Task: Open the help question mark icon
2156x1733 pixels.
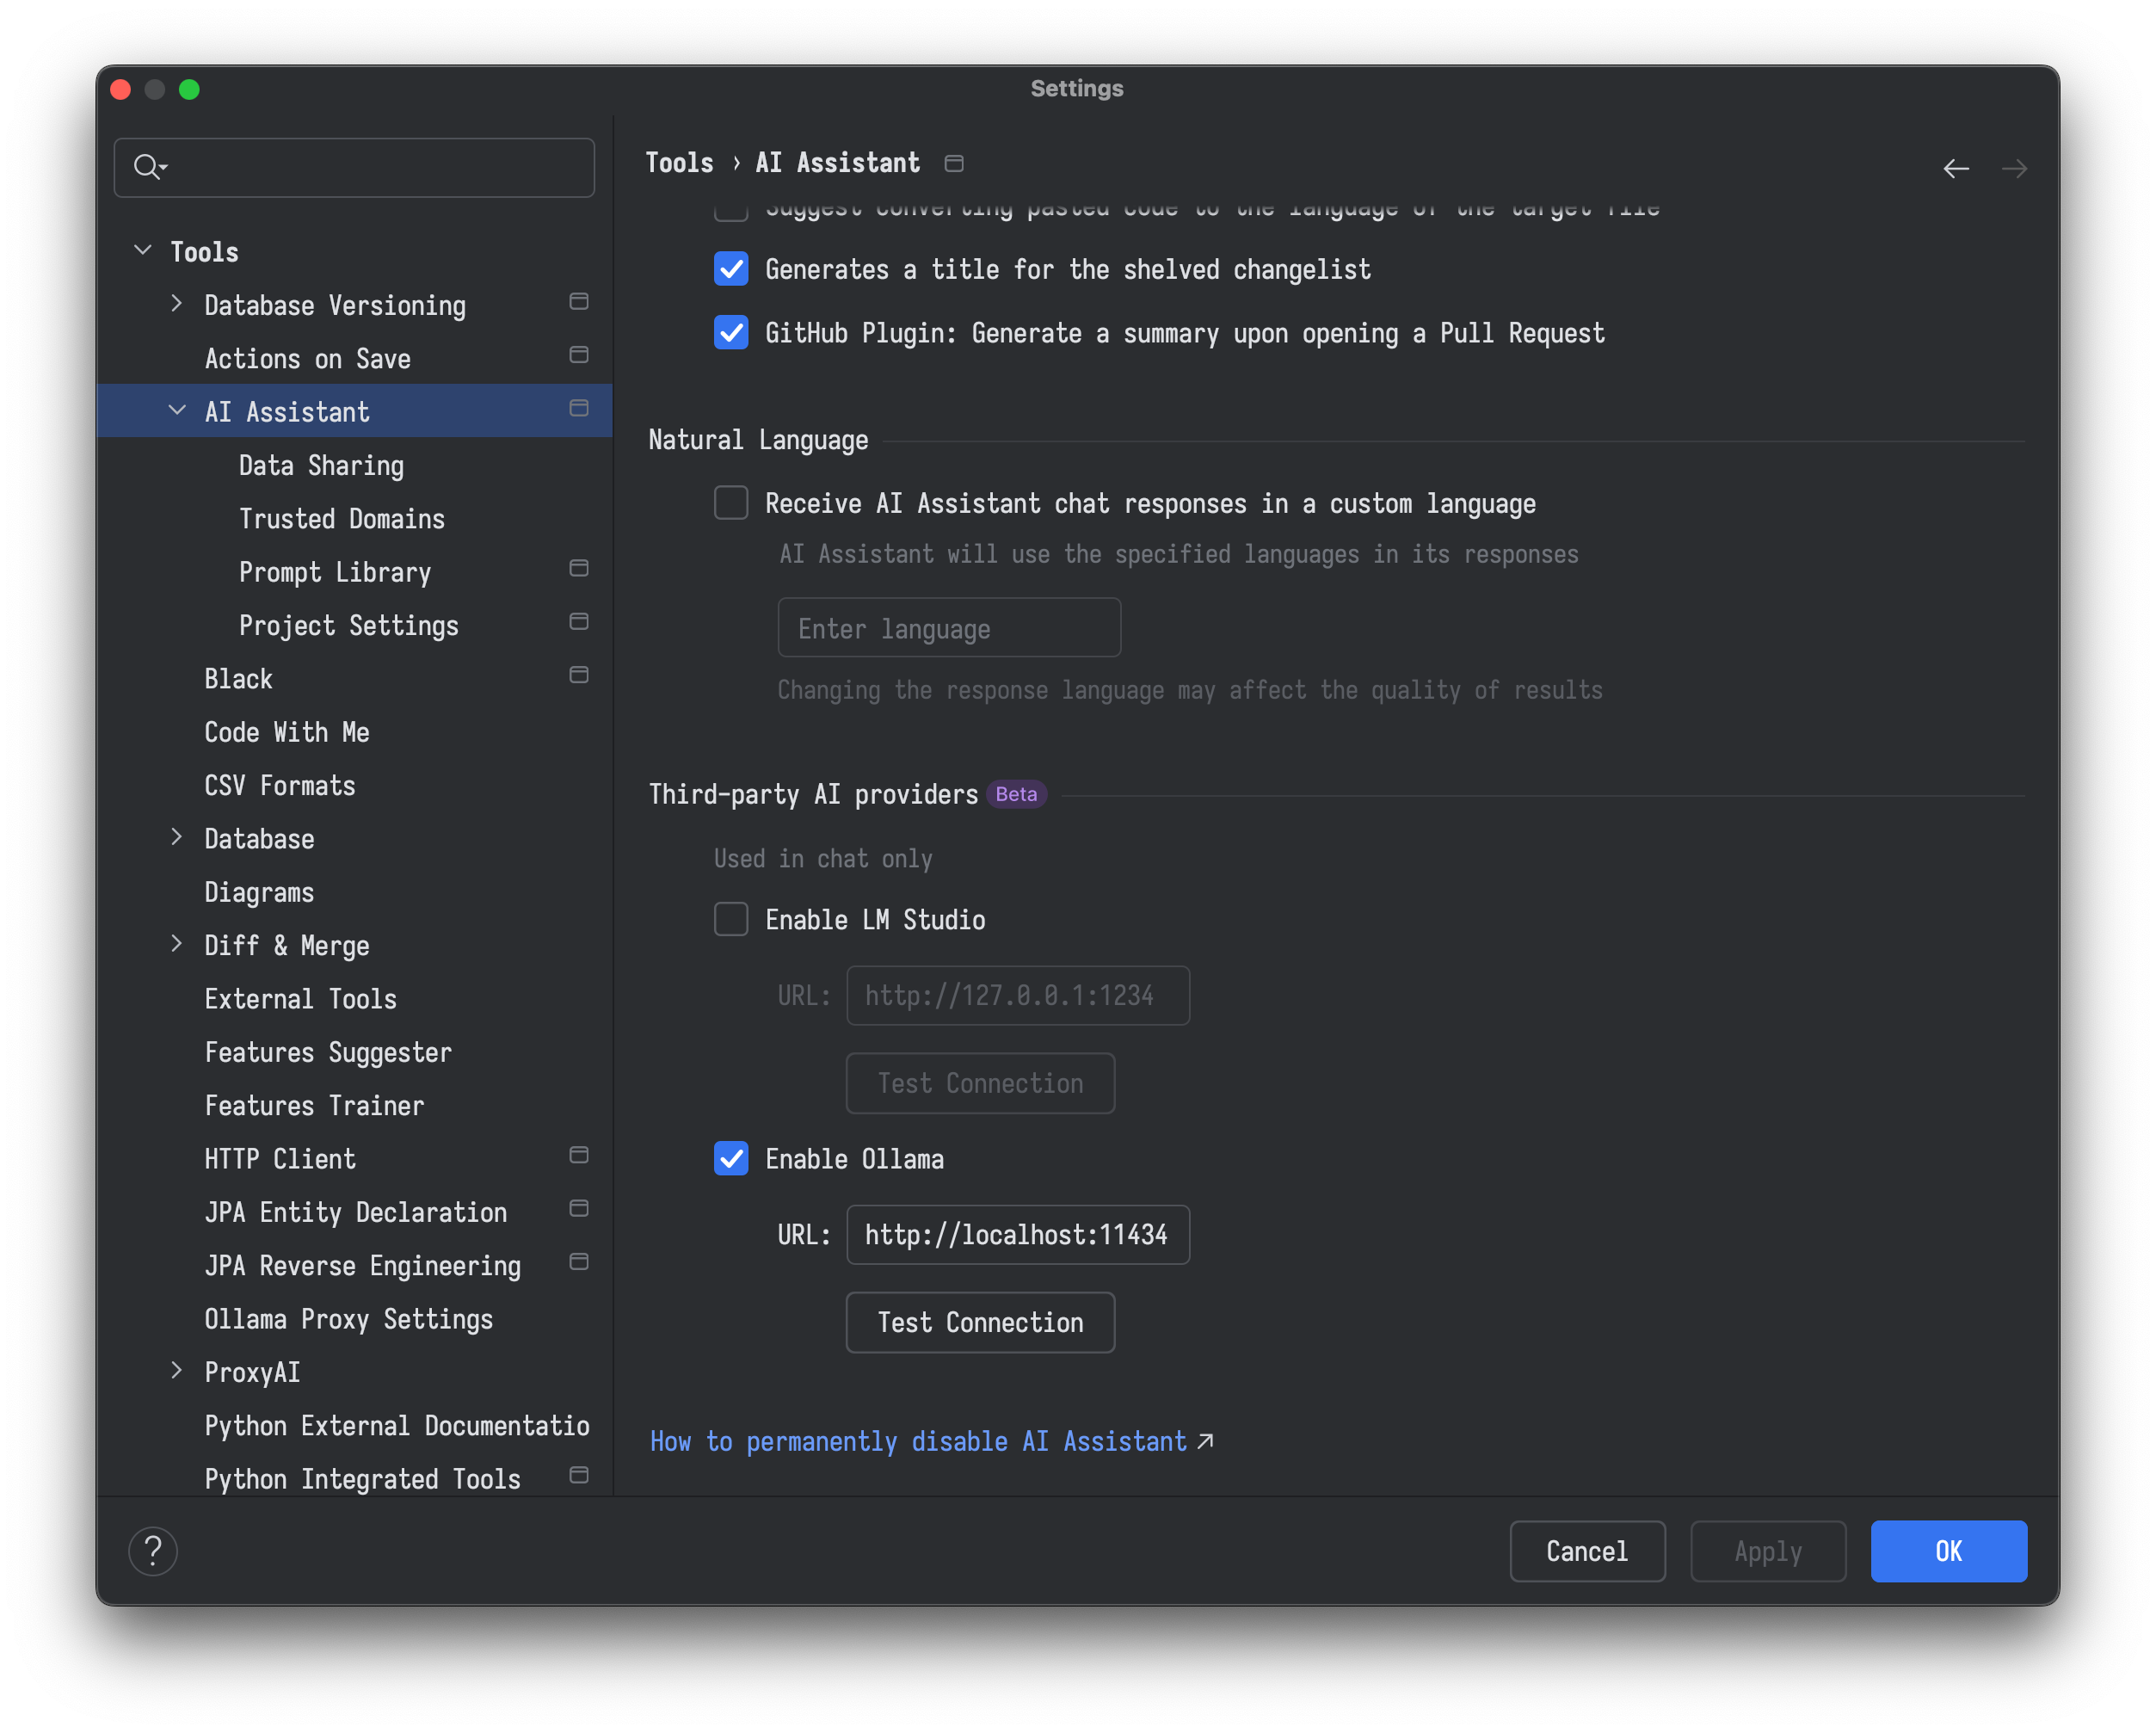Action: [152, 1550]
